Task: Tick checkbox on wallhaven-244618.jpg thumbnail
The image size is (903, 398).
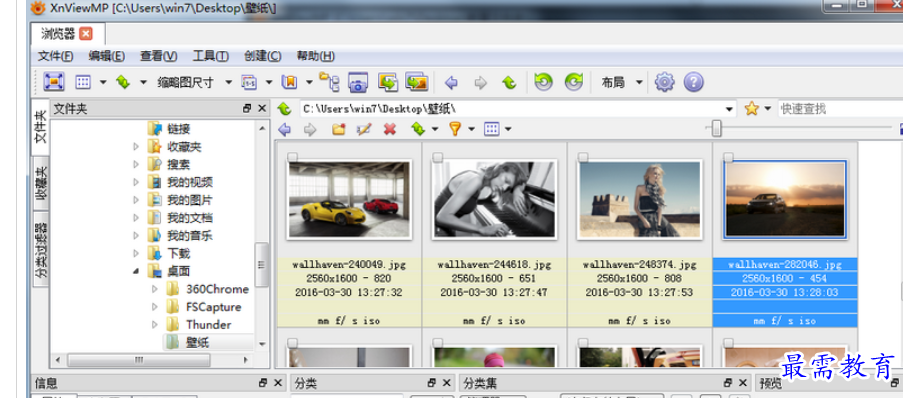Action: (438, 157)
